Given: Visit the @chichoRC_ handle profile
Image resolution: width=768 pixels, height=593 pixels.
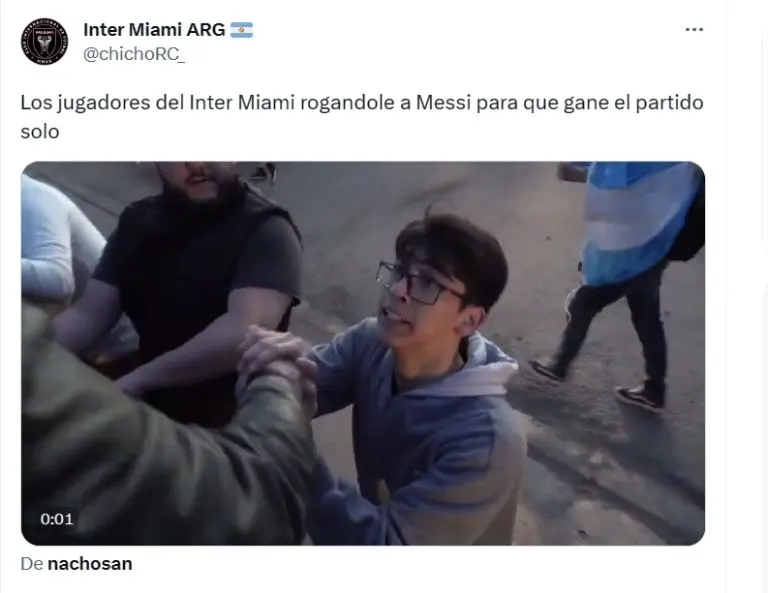Looking at the screenshot, I should (x=134, y=54).
